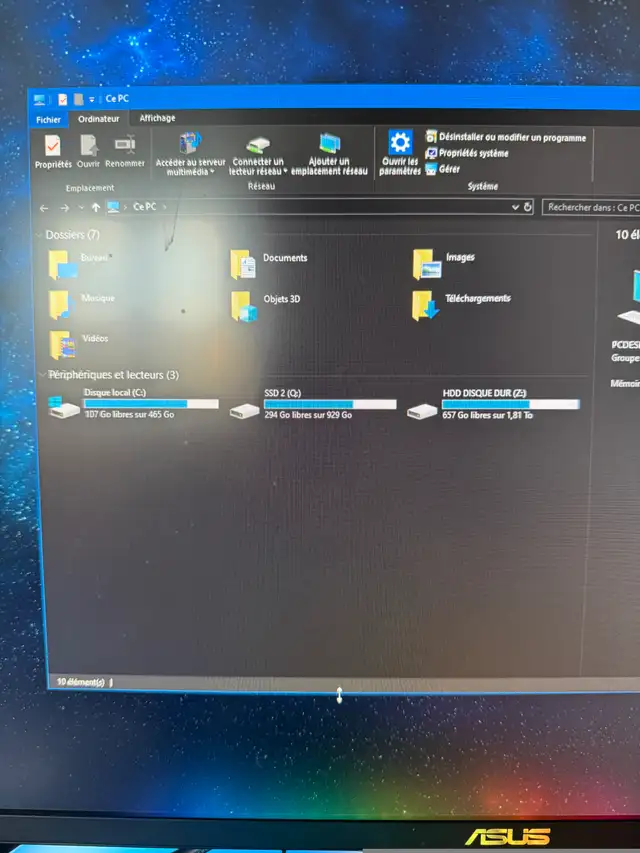Click the quick access properties icon in title bar
Viewport: 640px width, 853px height.
(x=63, y=100)
